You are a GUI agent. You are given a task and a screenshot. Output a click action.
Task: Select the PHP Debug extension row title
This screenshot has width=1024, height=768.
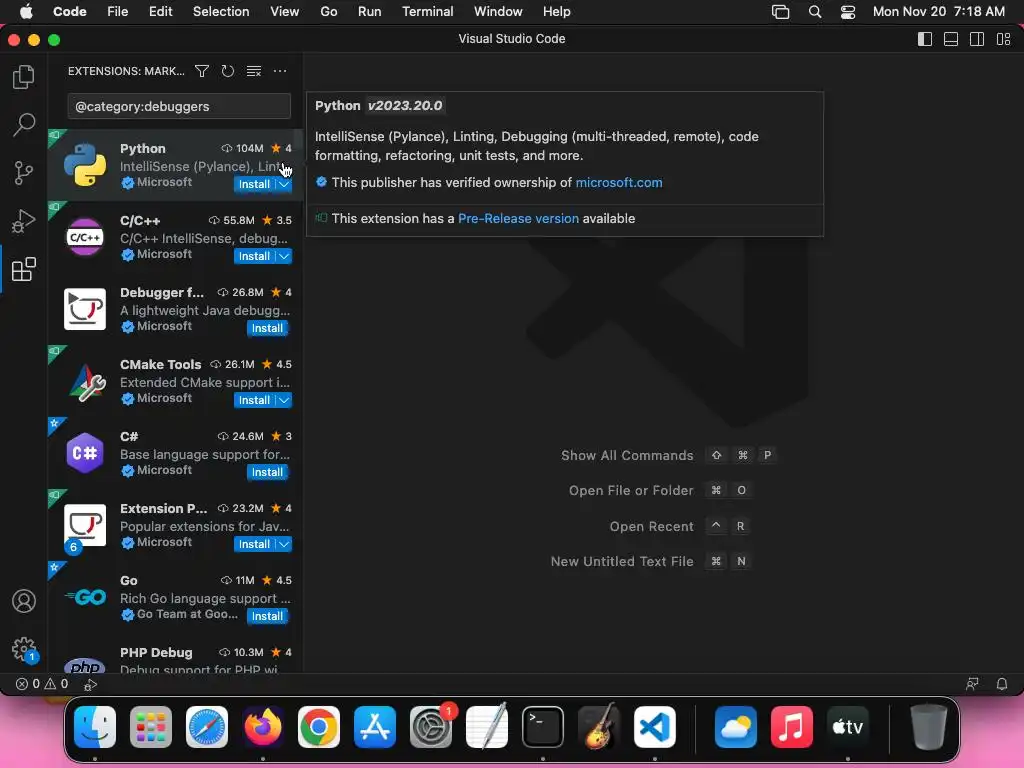coord(156,652)
